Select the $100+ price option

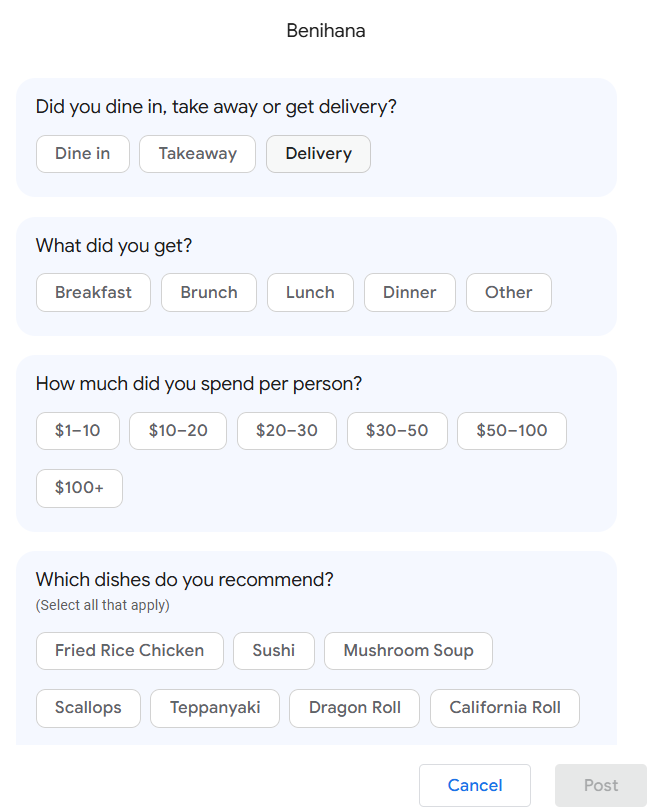79,488
